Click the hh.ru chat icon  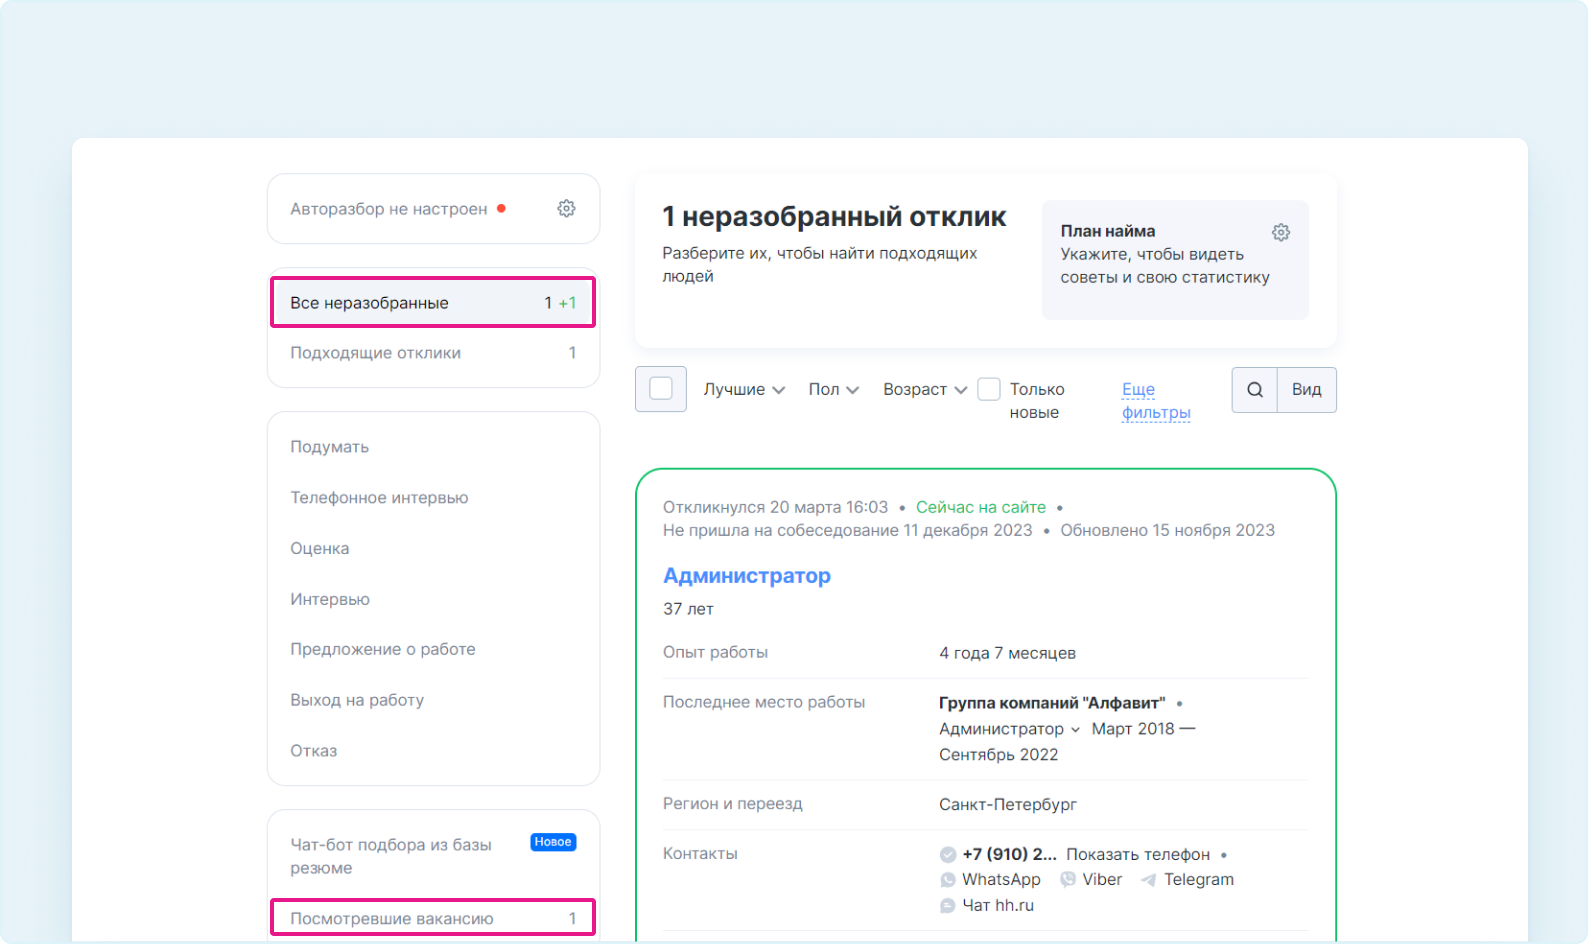pyautogui.click(x=948, y=906)
